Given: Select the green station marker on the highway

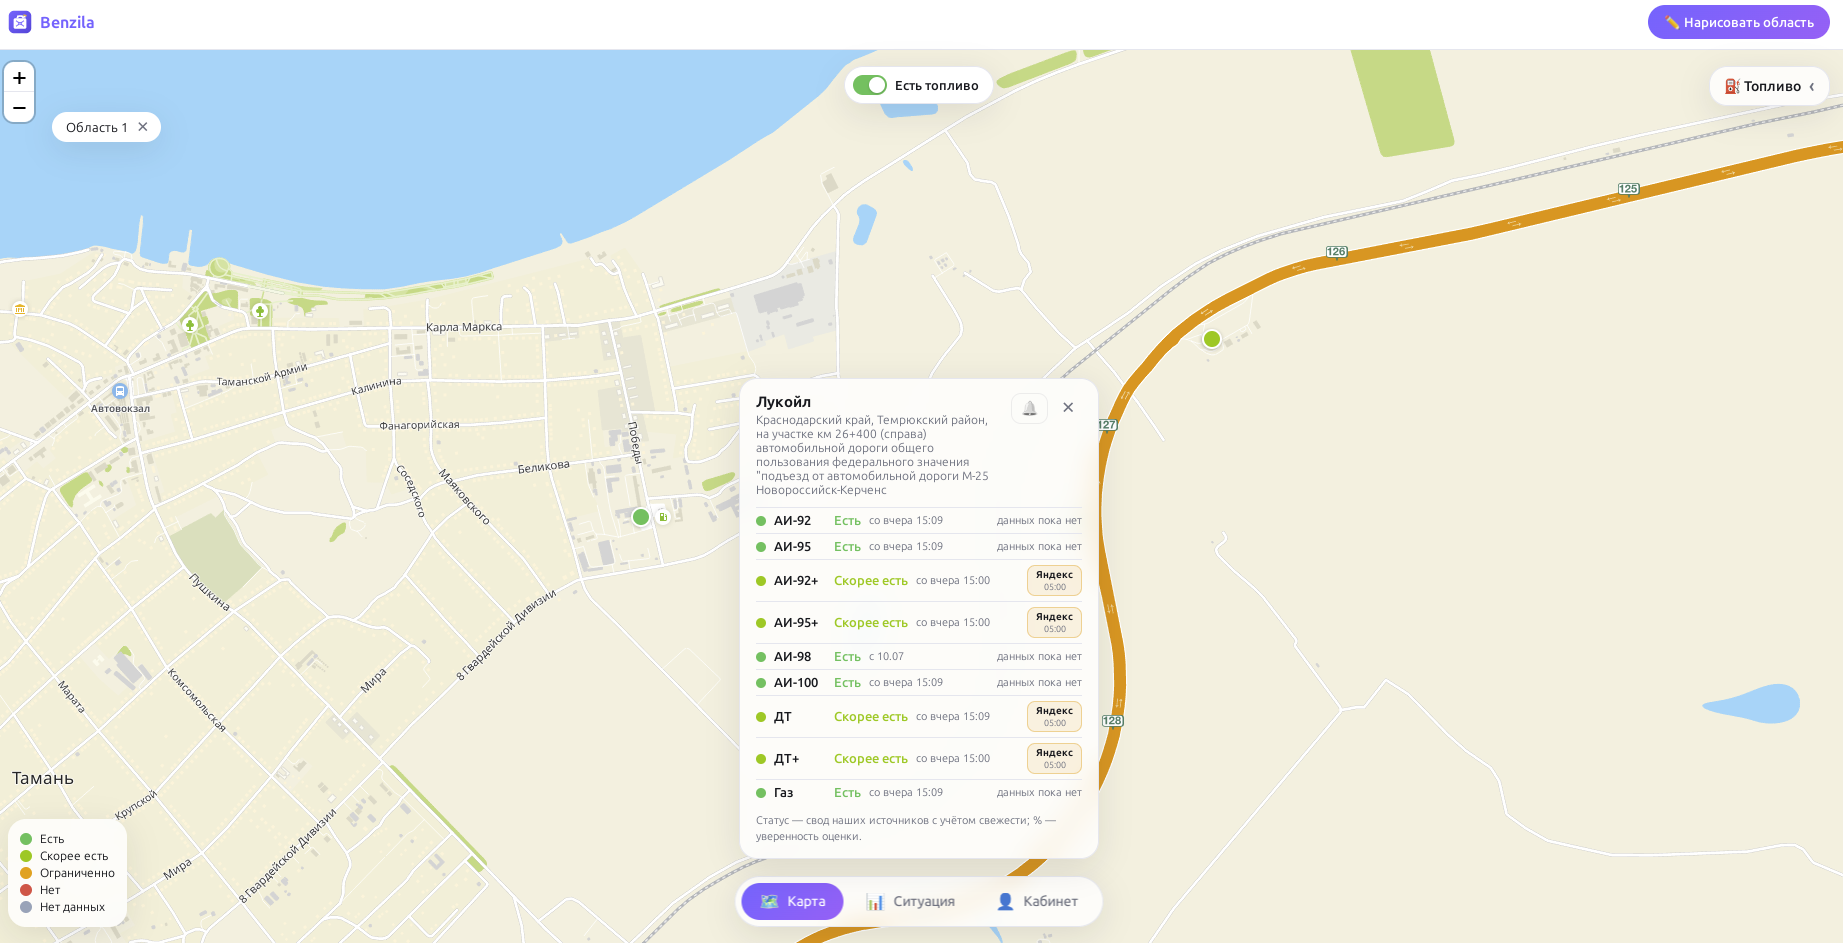Looking at the screenshot, I should (1212, 339).
